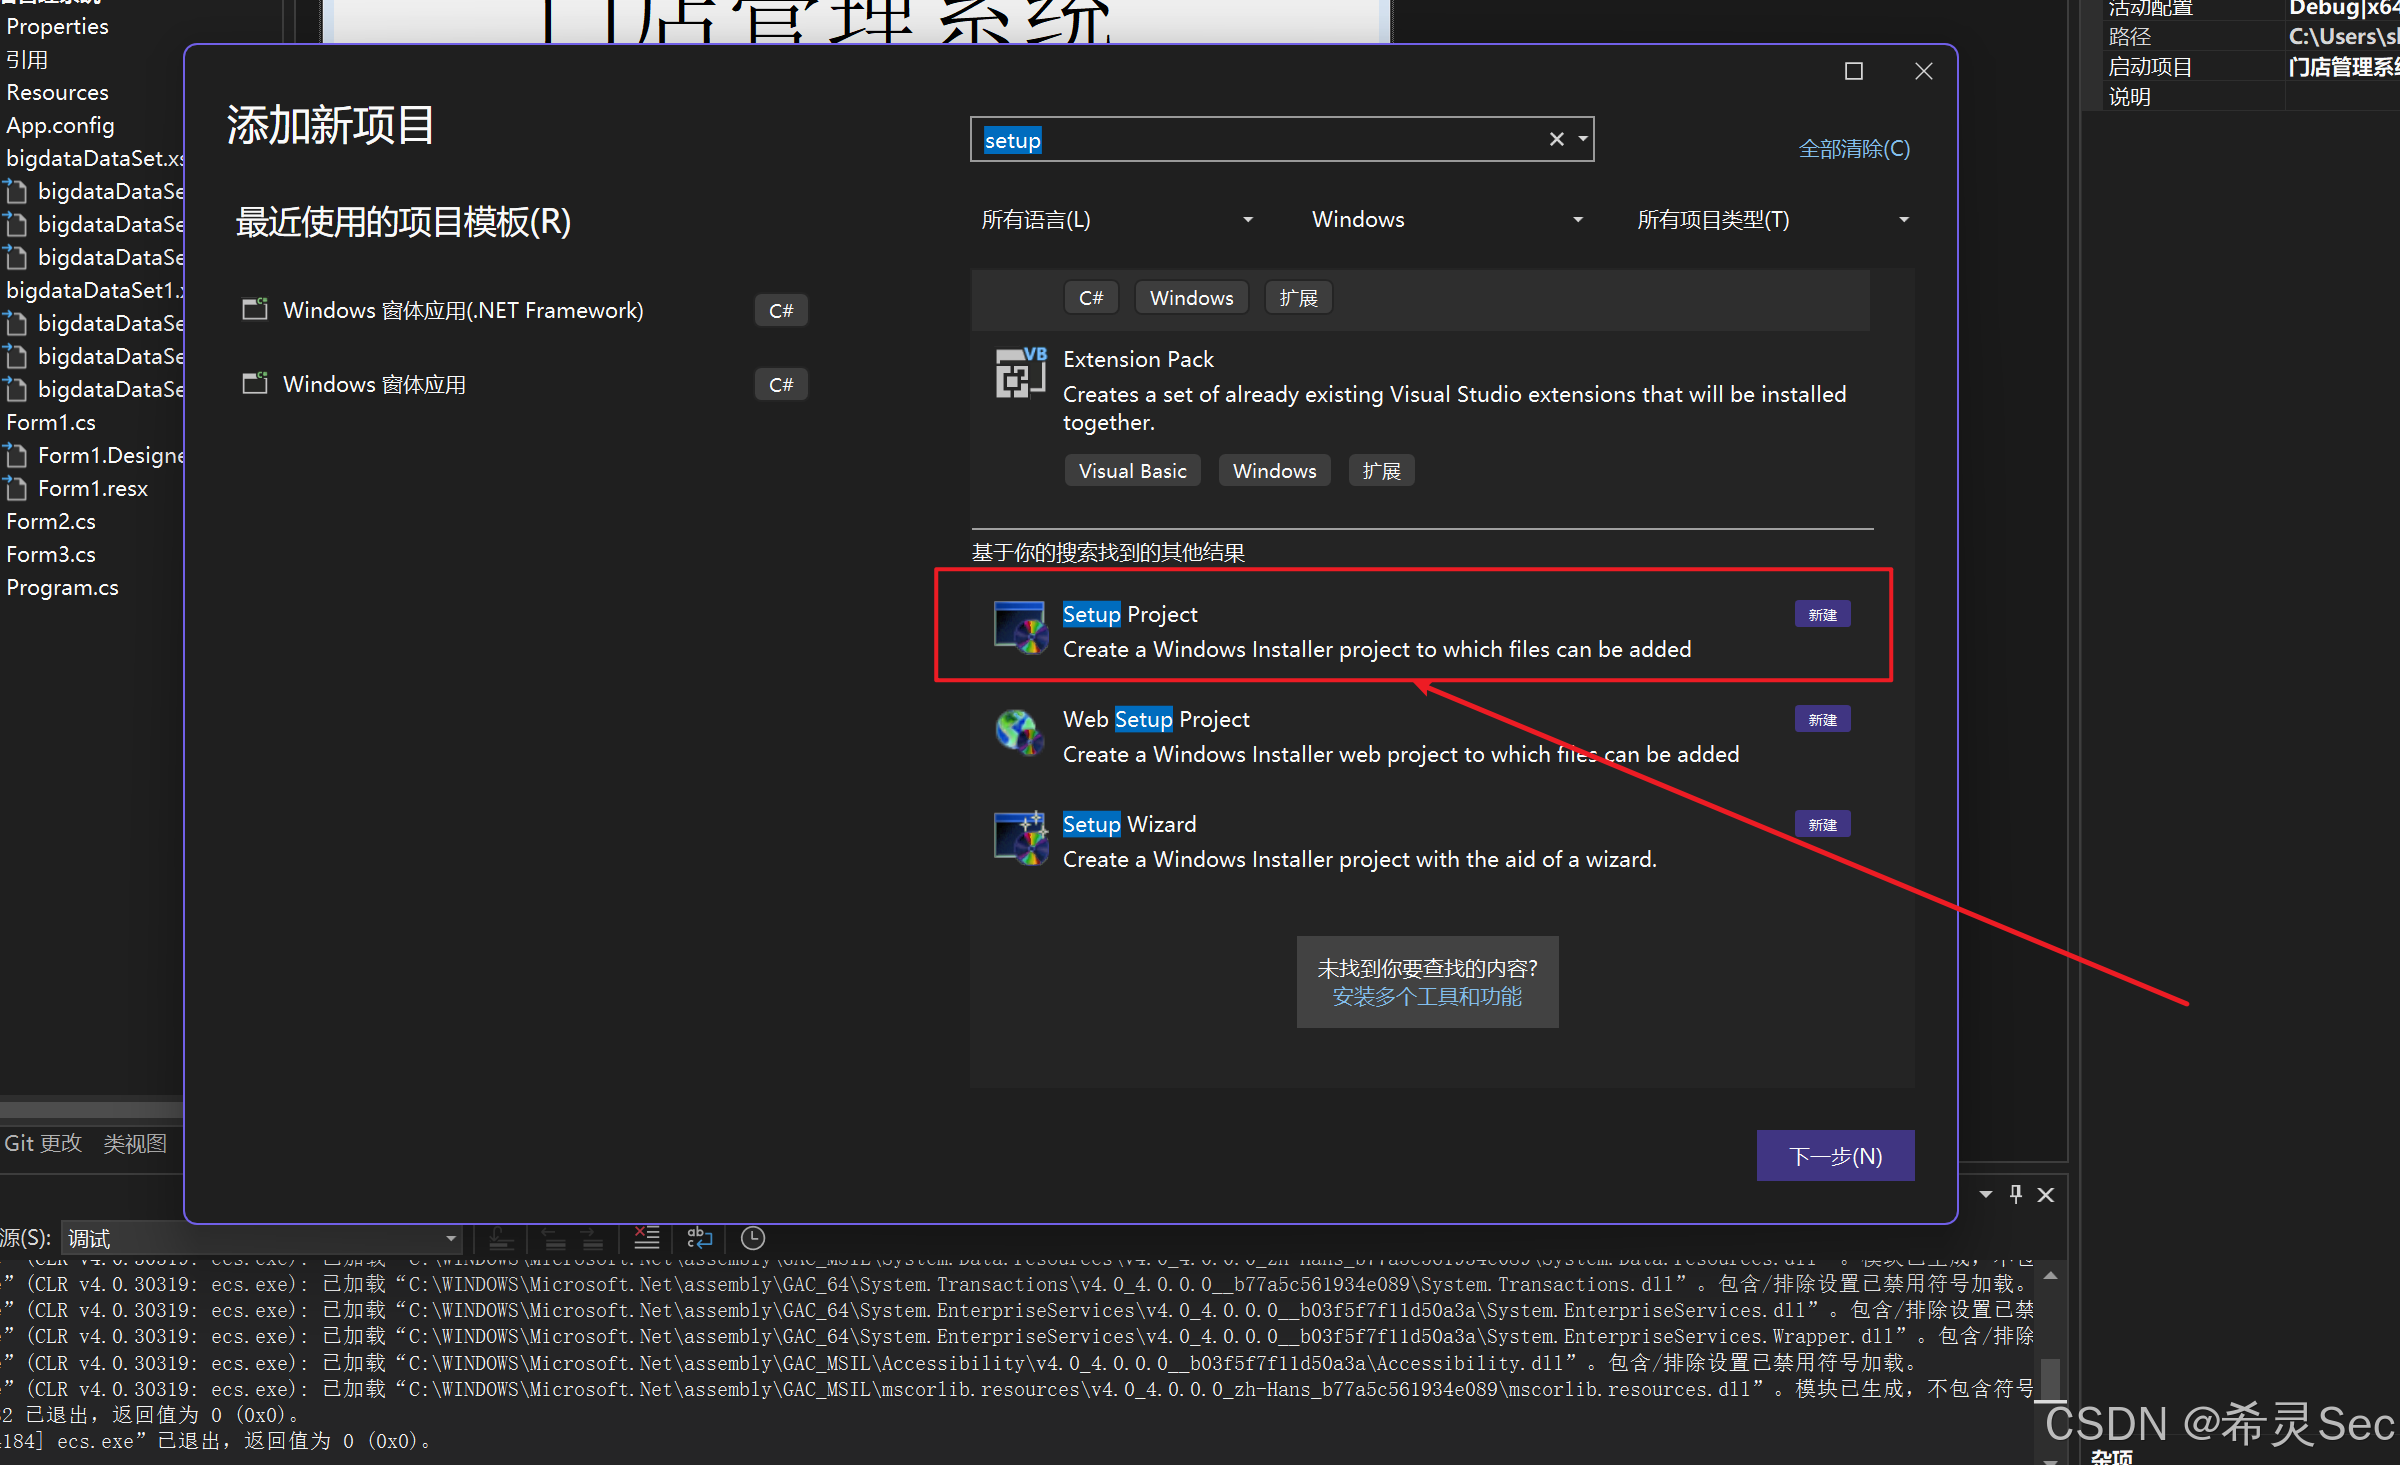The width and height of the screenshot is (2400, 1465).
Task: Click the Extension Pack VB icon
Action: [1020, 373]
